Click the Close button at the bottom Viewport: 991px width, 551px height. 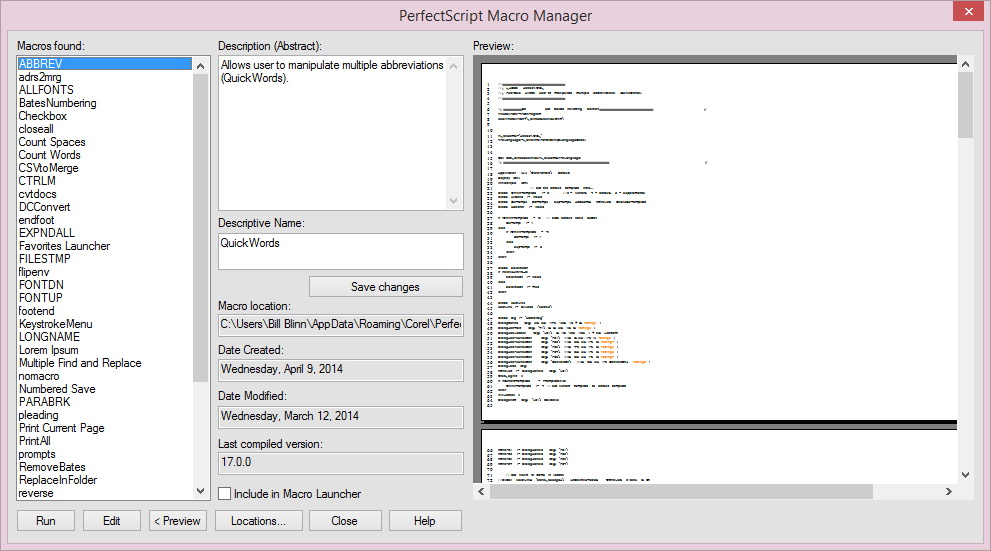pos(344,521)
